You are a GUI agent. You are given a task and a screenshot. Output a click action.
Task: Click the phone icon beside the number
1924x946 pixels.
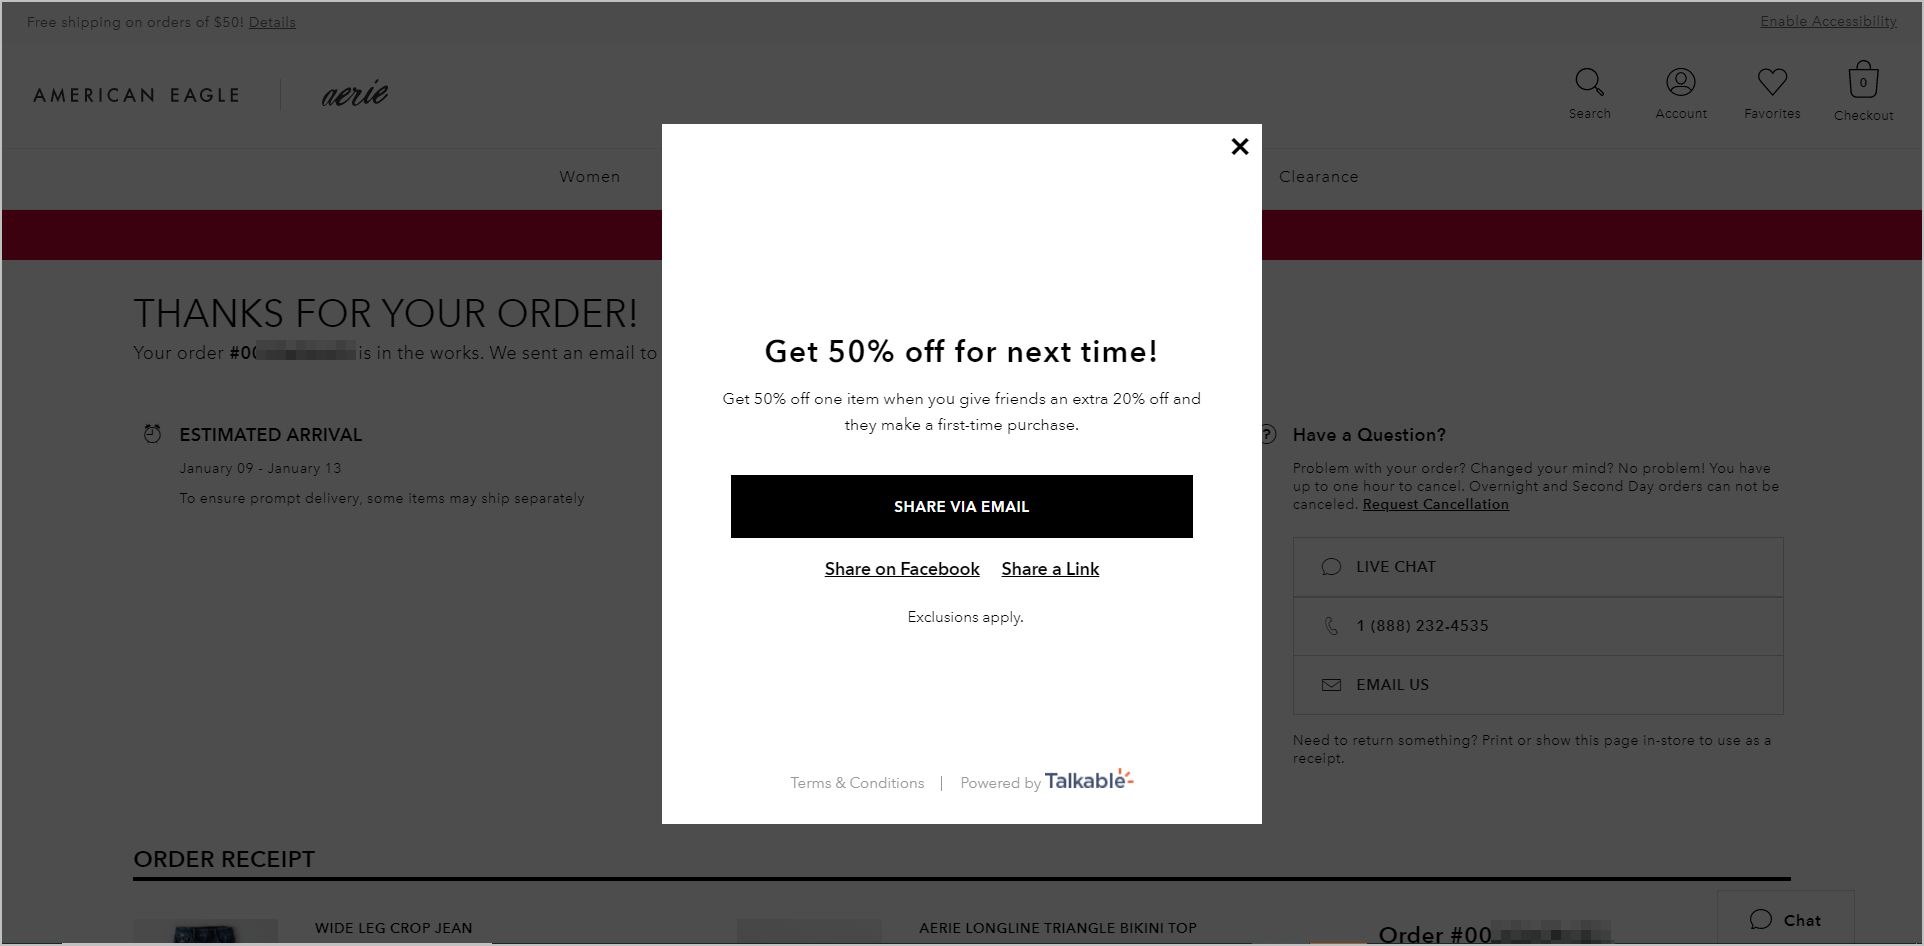(1331, 626)
